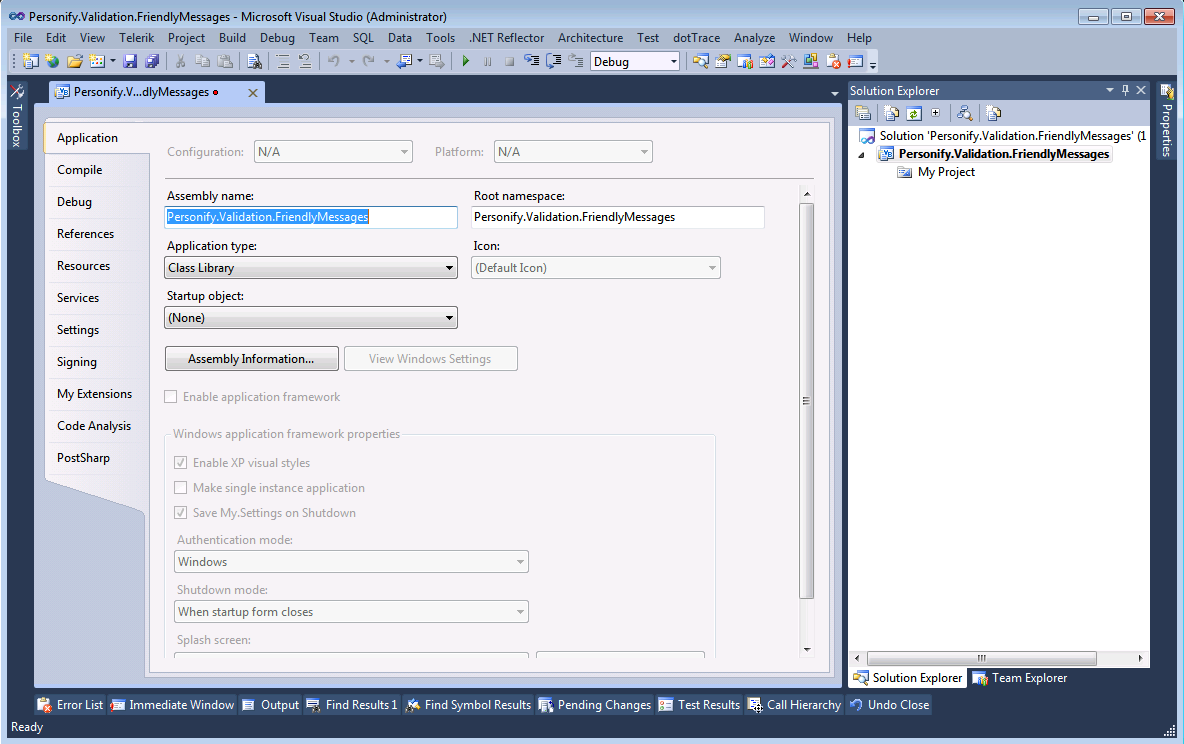The image size is (1184, 744).
Task: Open the Solution Configurations Debug dropdown
Action: (x=635, y=61)
